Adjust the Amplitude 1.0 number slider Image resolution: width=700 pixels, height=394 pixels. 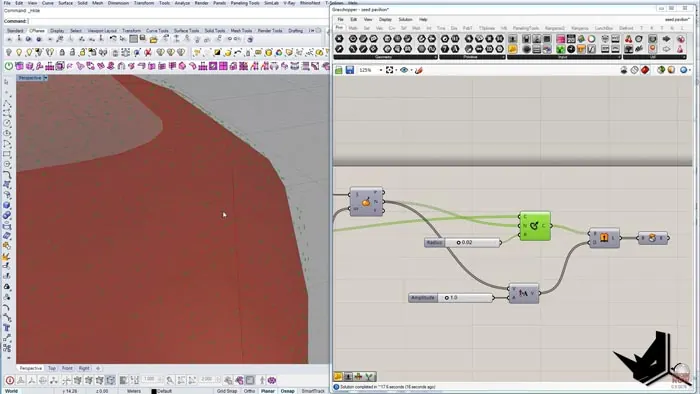click(x=451, y=298)
